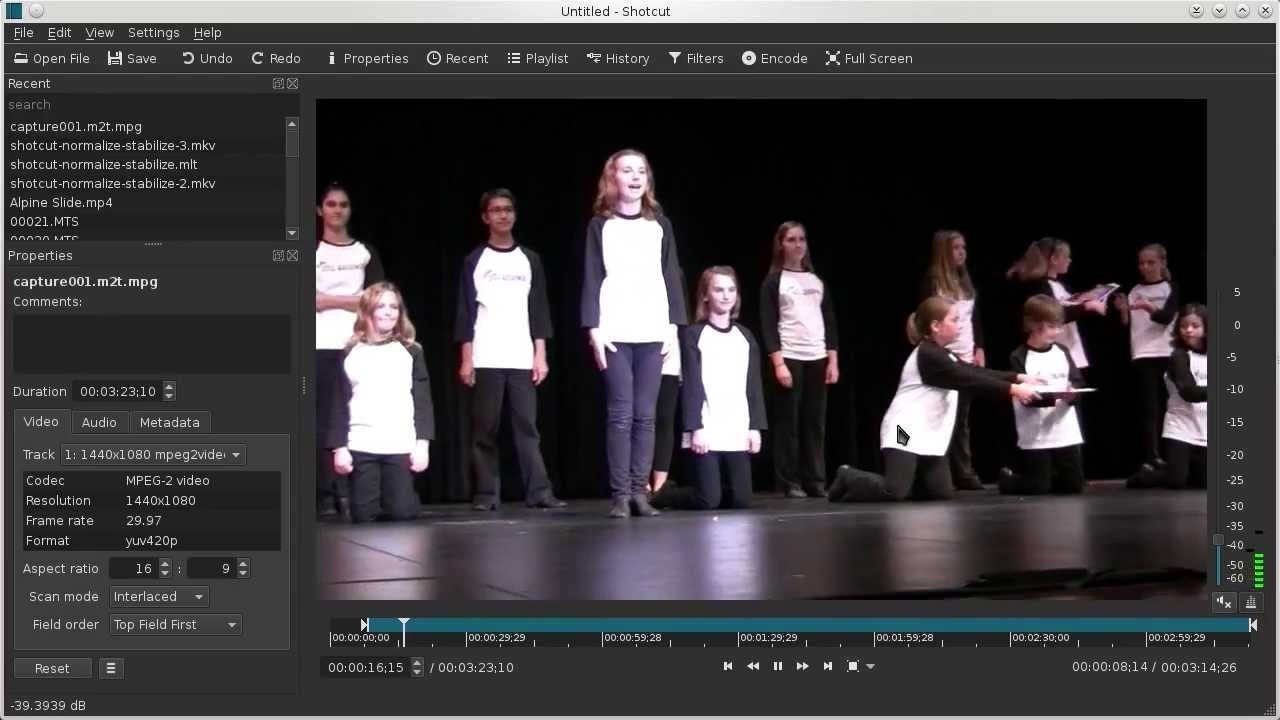
Task: Save the project using the Save button
Action: click(x=132, y=58)
